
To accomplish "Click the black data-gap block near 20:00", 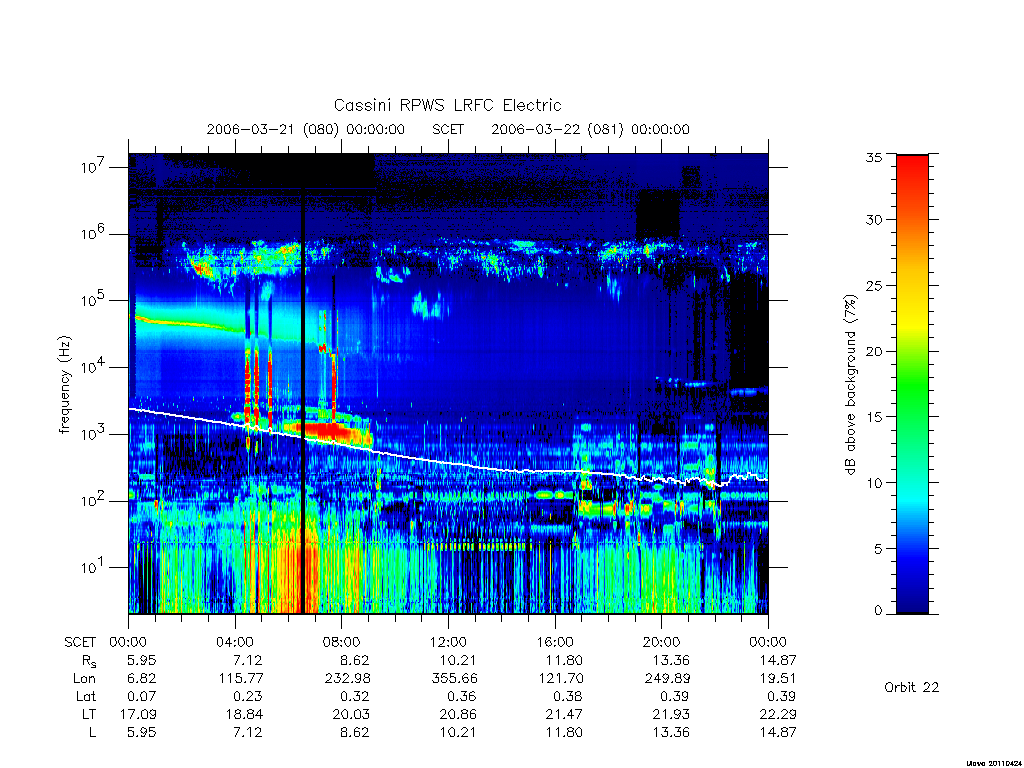I will click(658, 215).
